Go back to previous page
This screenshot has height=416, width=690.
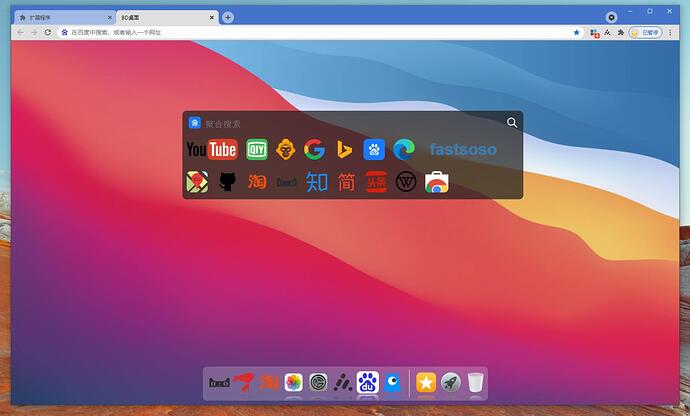[x=20, y=33]
